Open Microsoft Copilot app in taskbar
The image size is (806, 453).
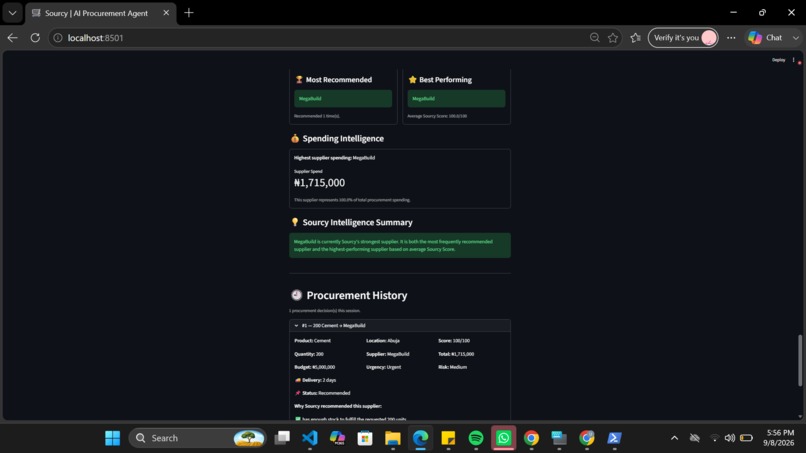click(337, 438)
